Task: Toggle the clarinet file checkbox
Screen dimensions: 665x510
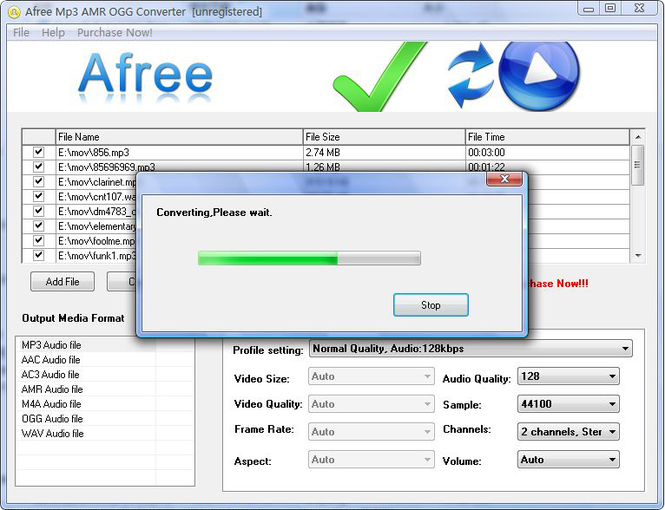Action: click(39, 181)
